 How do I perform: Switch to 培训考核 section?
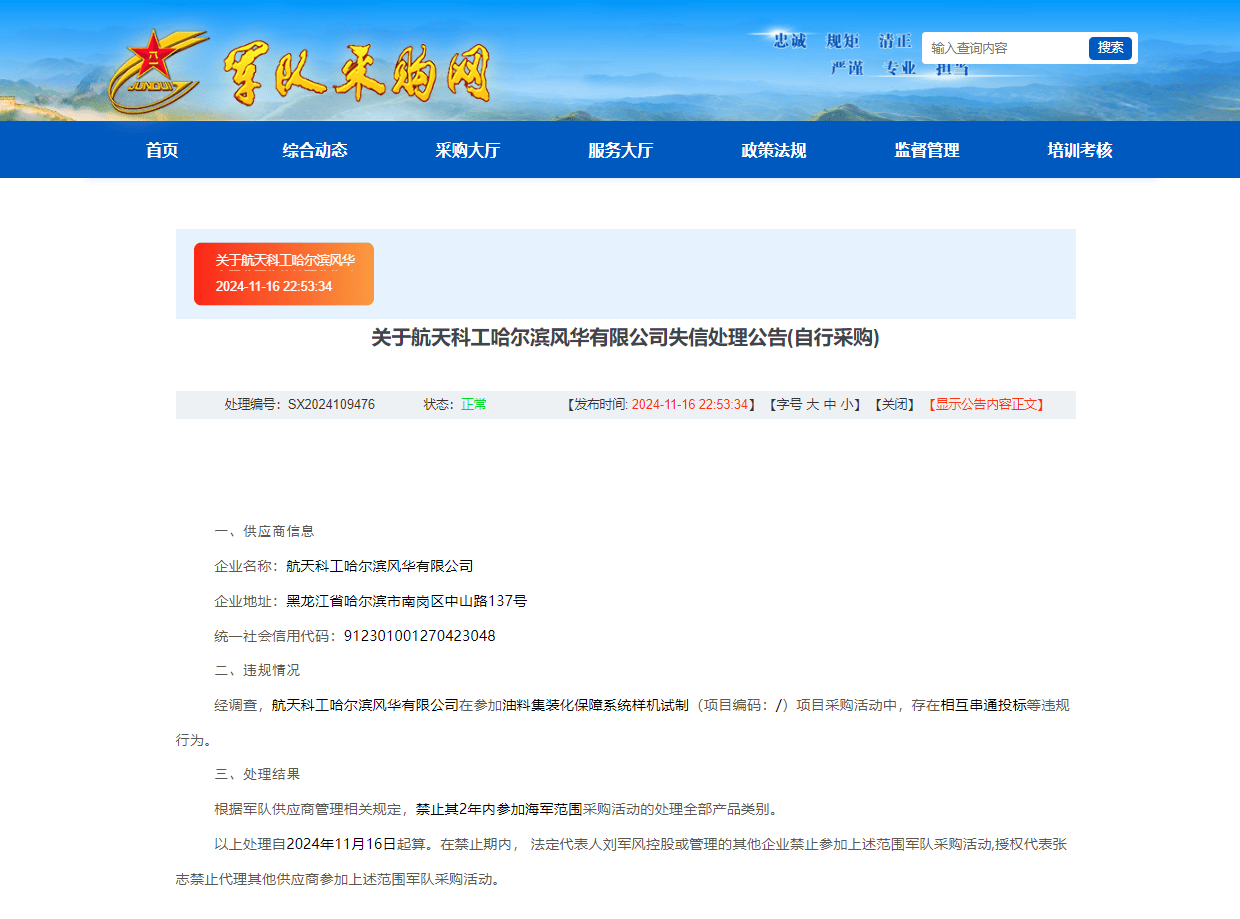click(x=1080, y=150)
